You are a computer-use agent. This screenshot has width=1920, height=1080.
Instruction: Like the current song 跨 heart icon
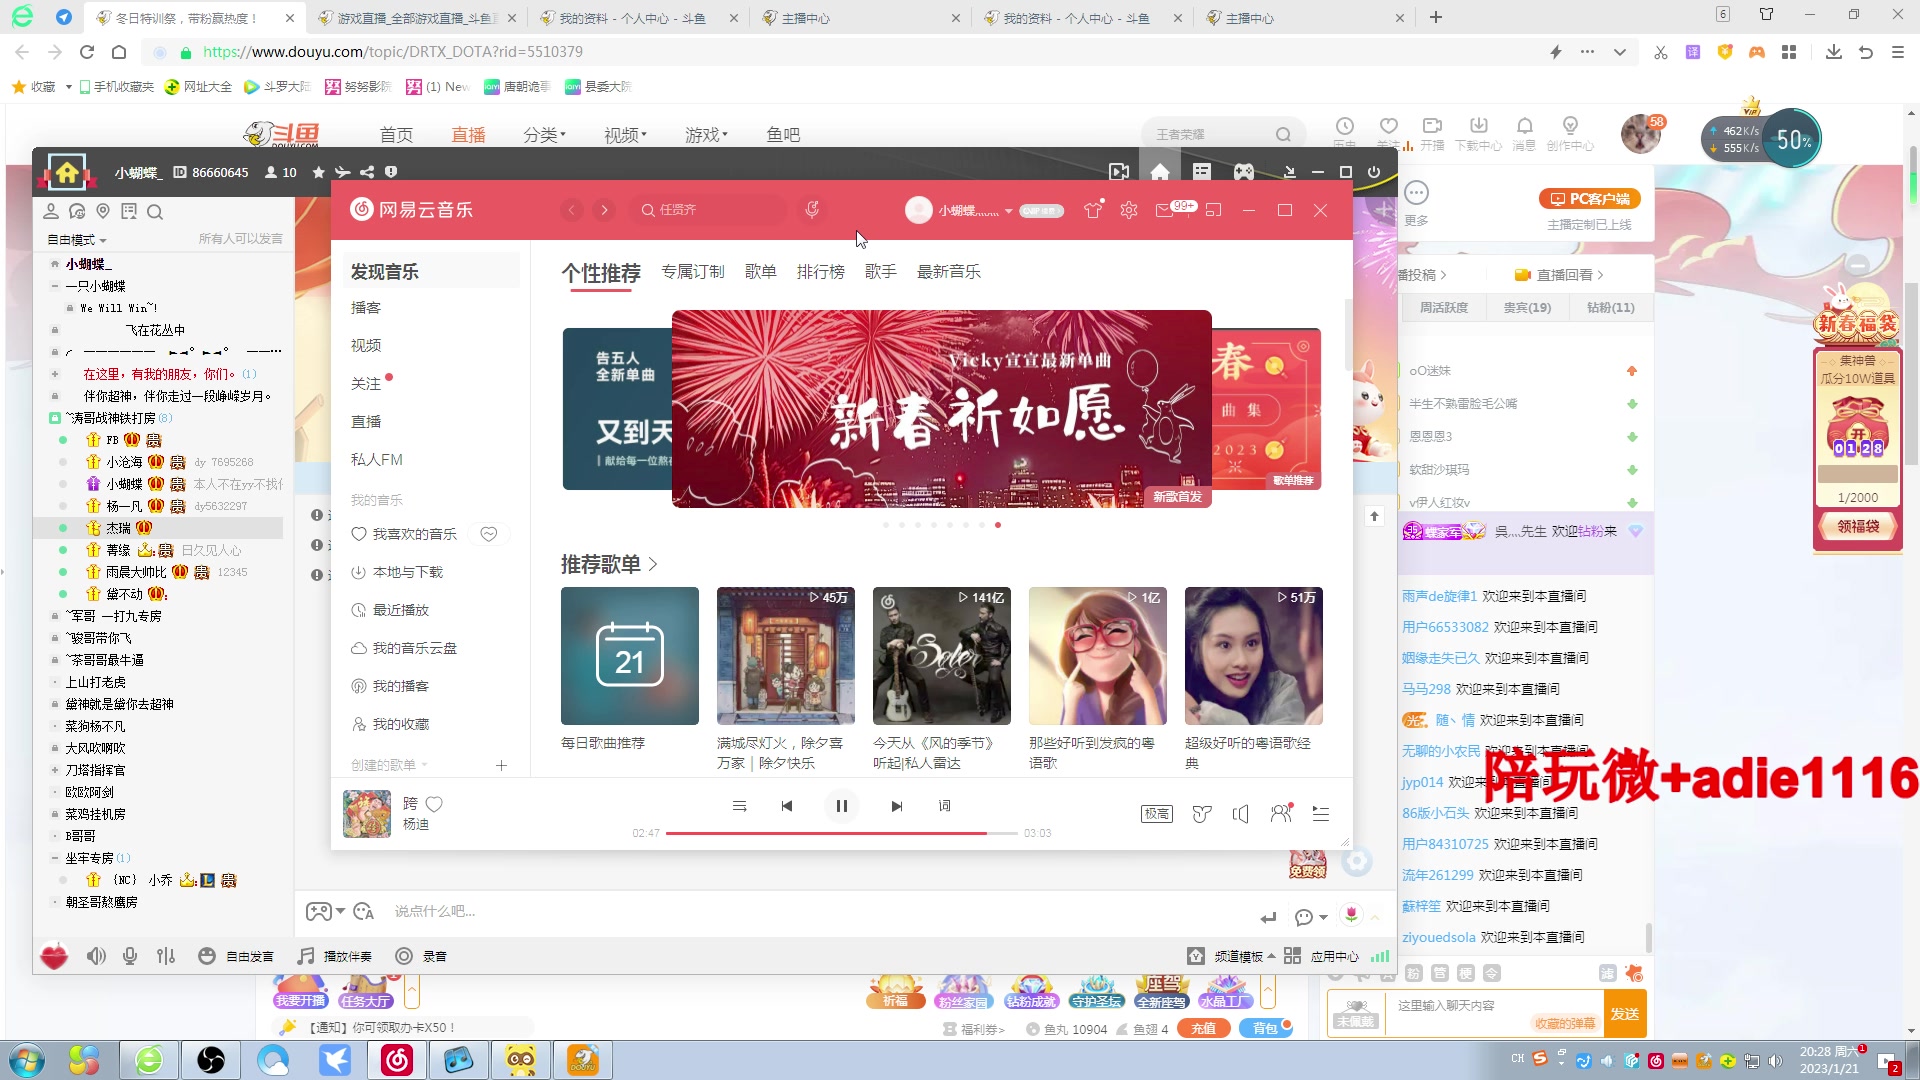click(x=434, y=804)
